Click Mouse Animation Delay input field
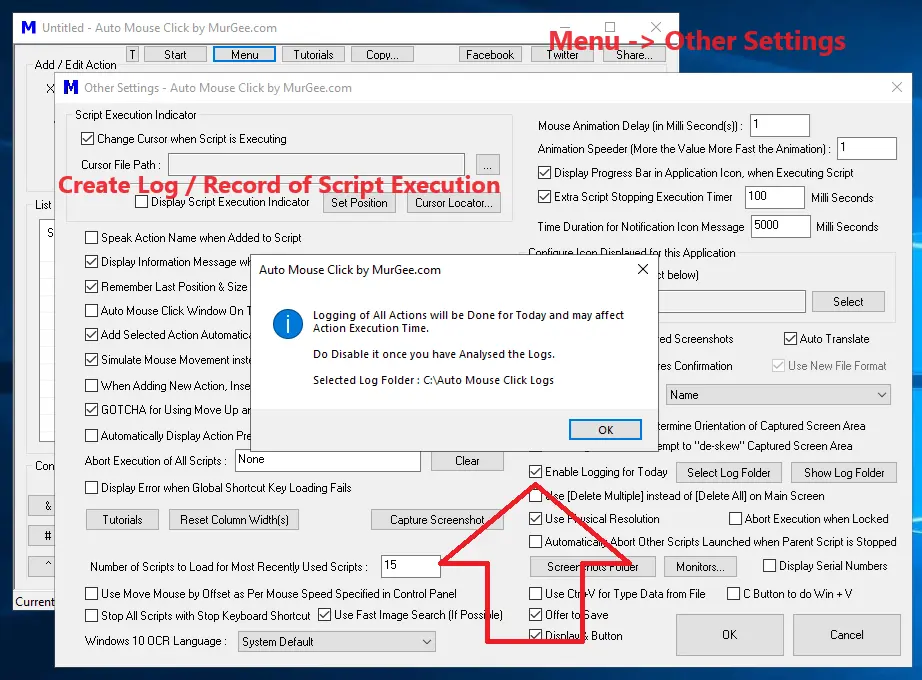The image size is (922, 680). tap(780, 125)
